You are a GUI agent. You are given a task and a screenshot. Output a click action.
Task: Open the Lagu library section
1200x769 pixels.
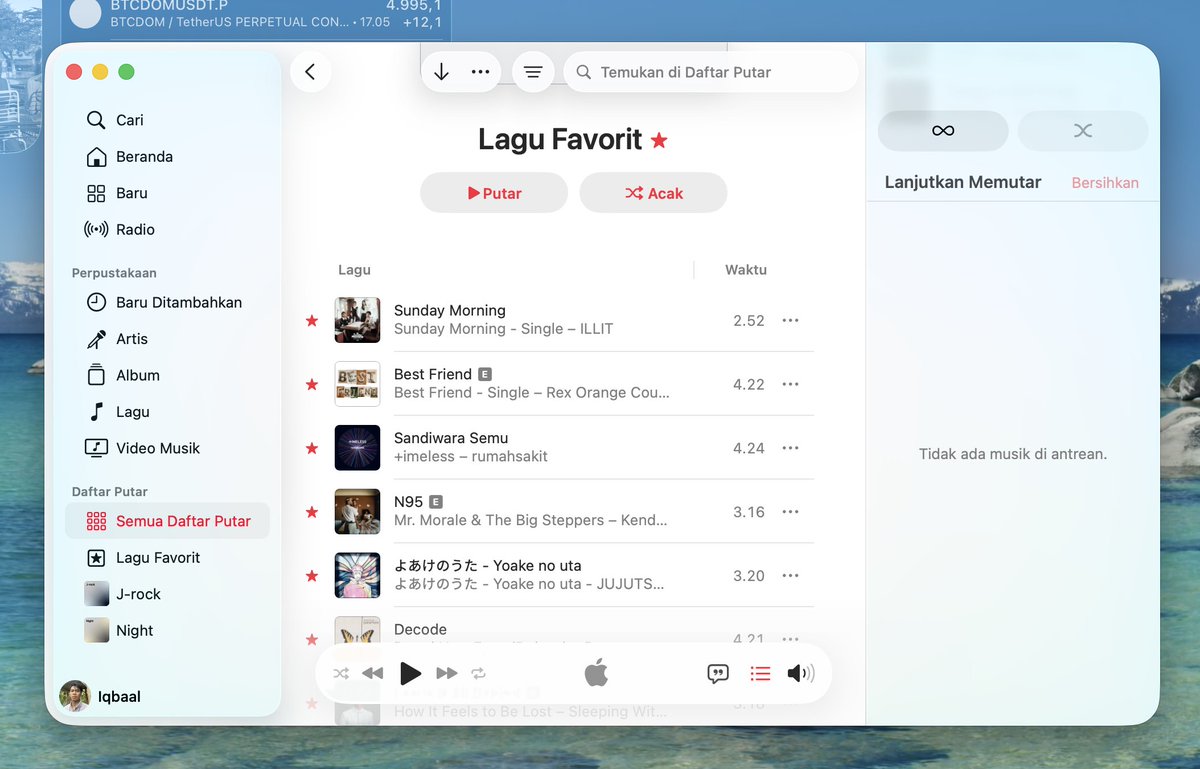click(x=167, y=411)
